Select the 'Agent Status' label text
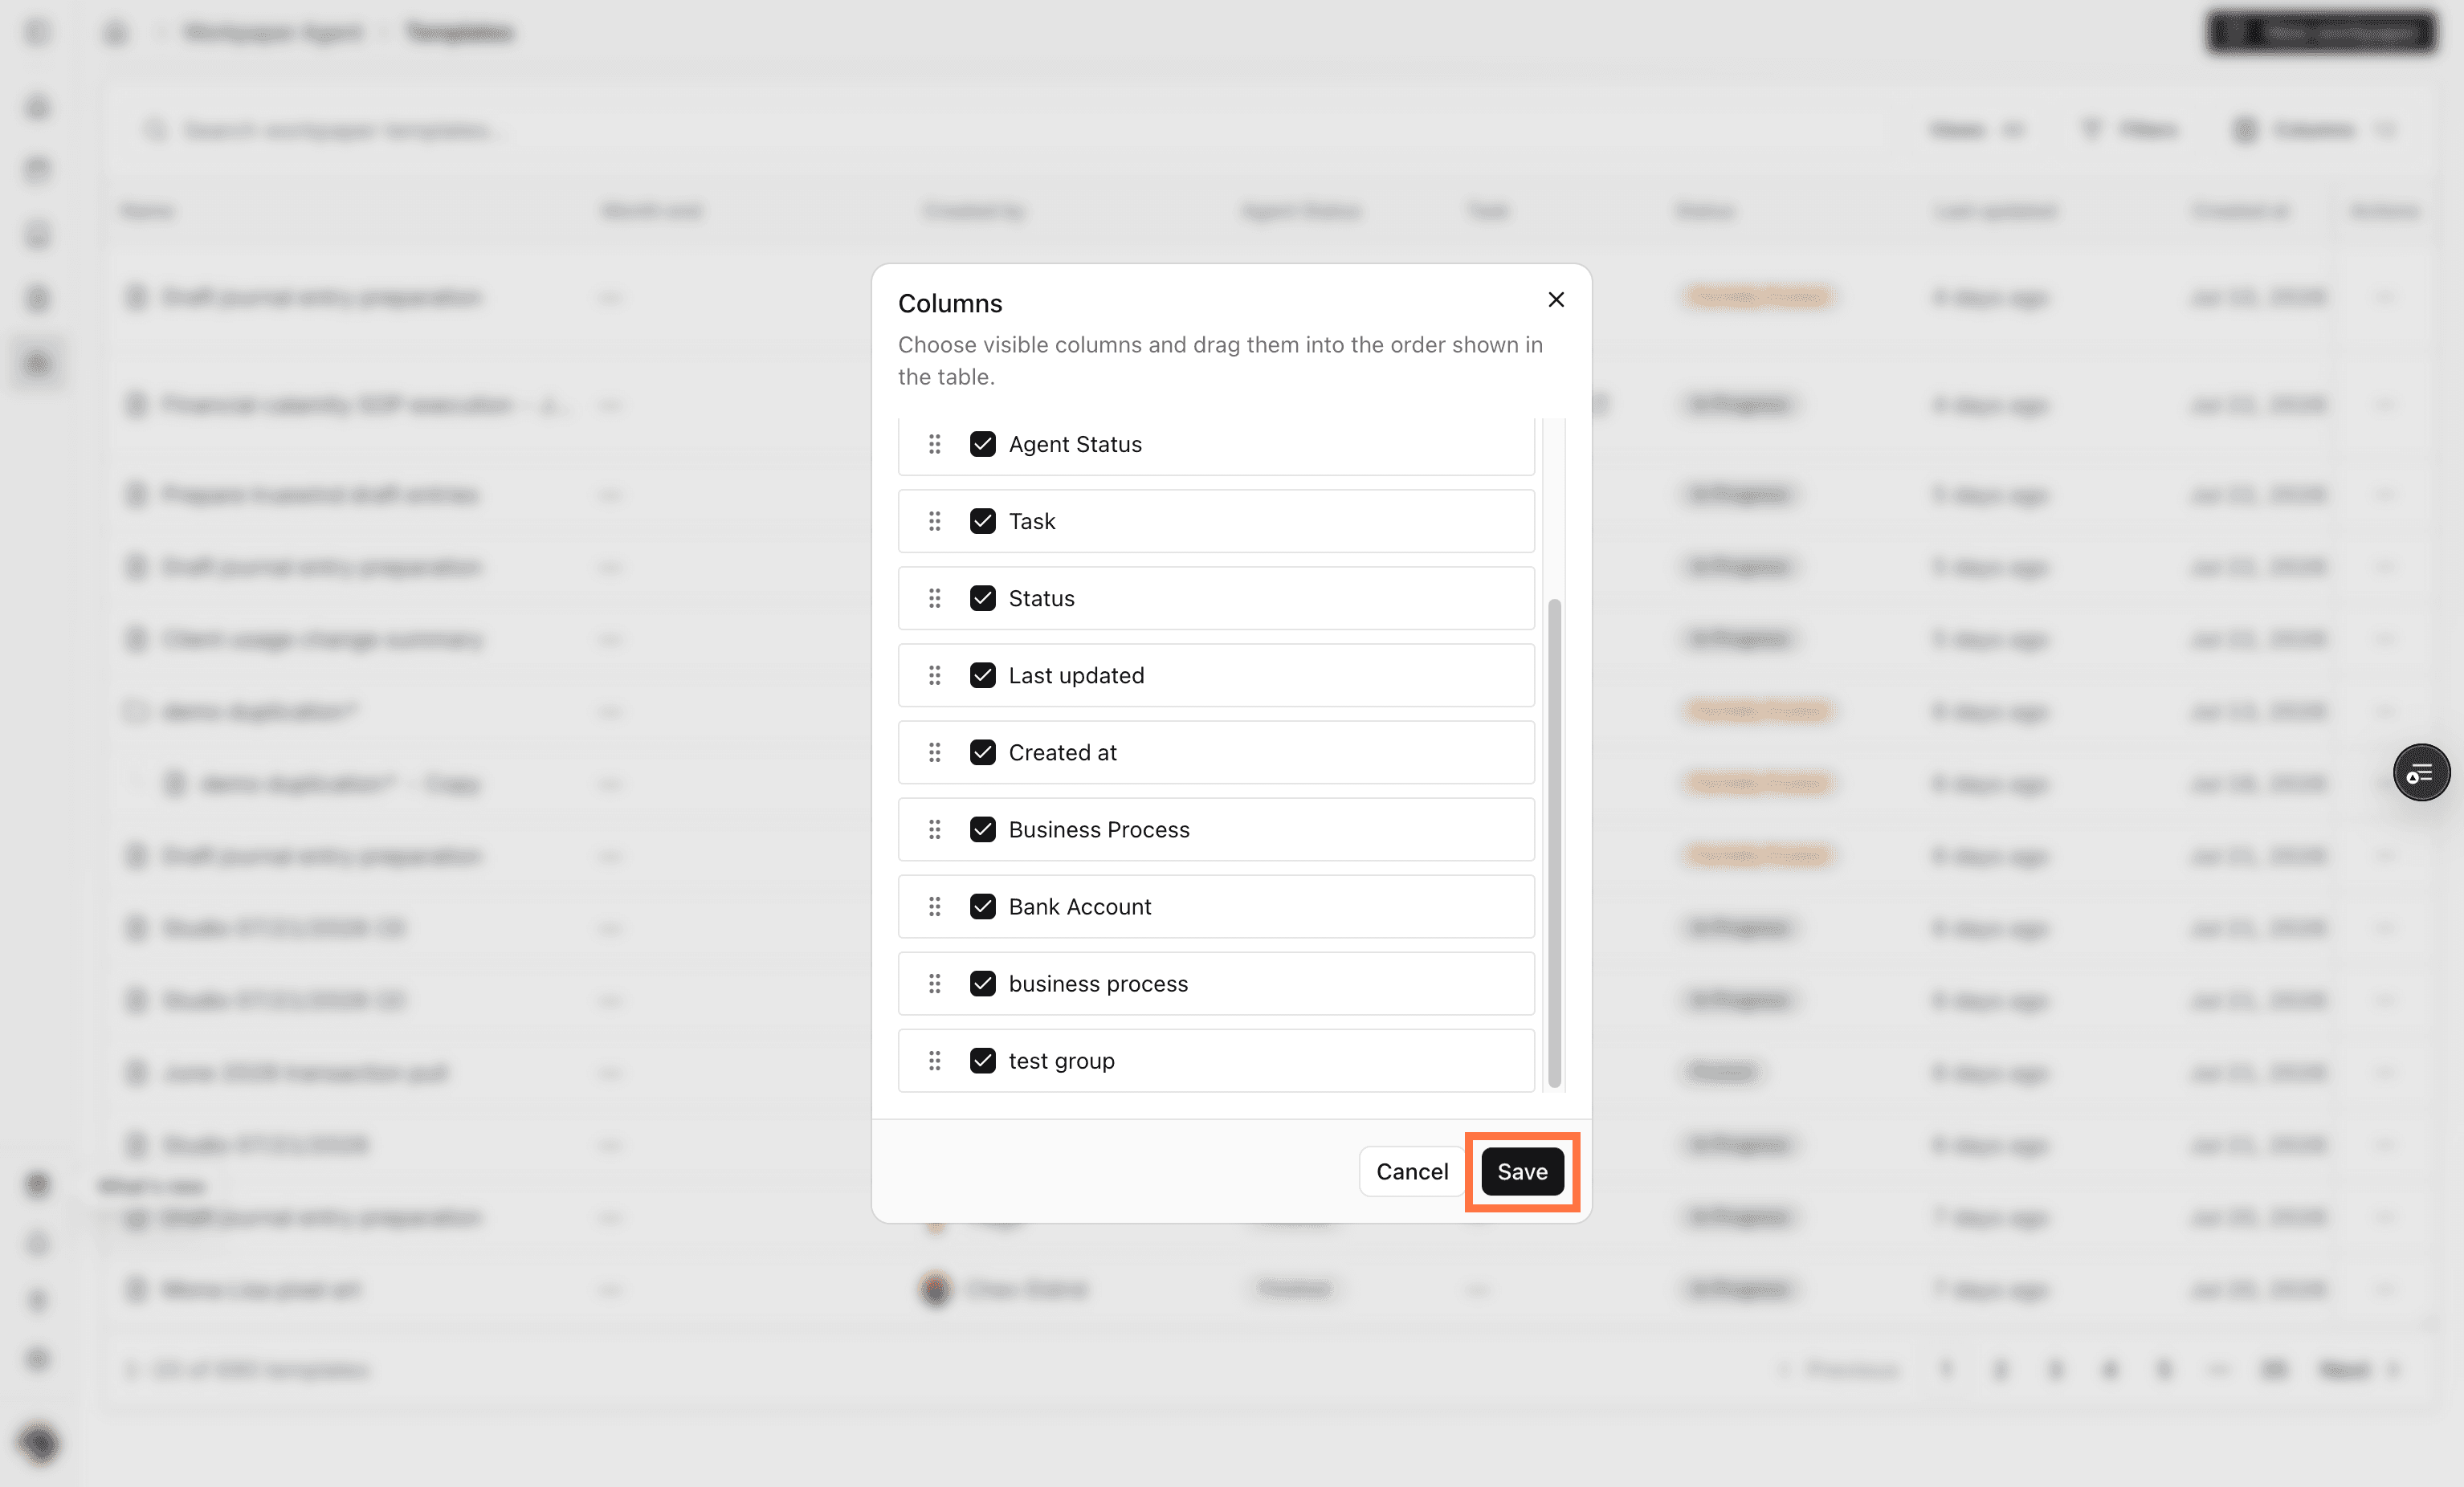2464x1487 pixels. pyautogui.click(x=1075, y=444)
